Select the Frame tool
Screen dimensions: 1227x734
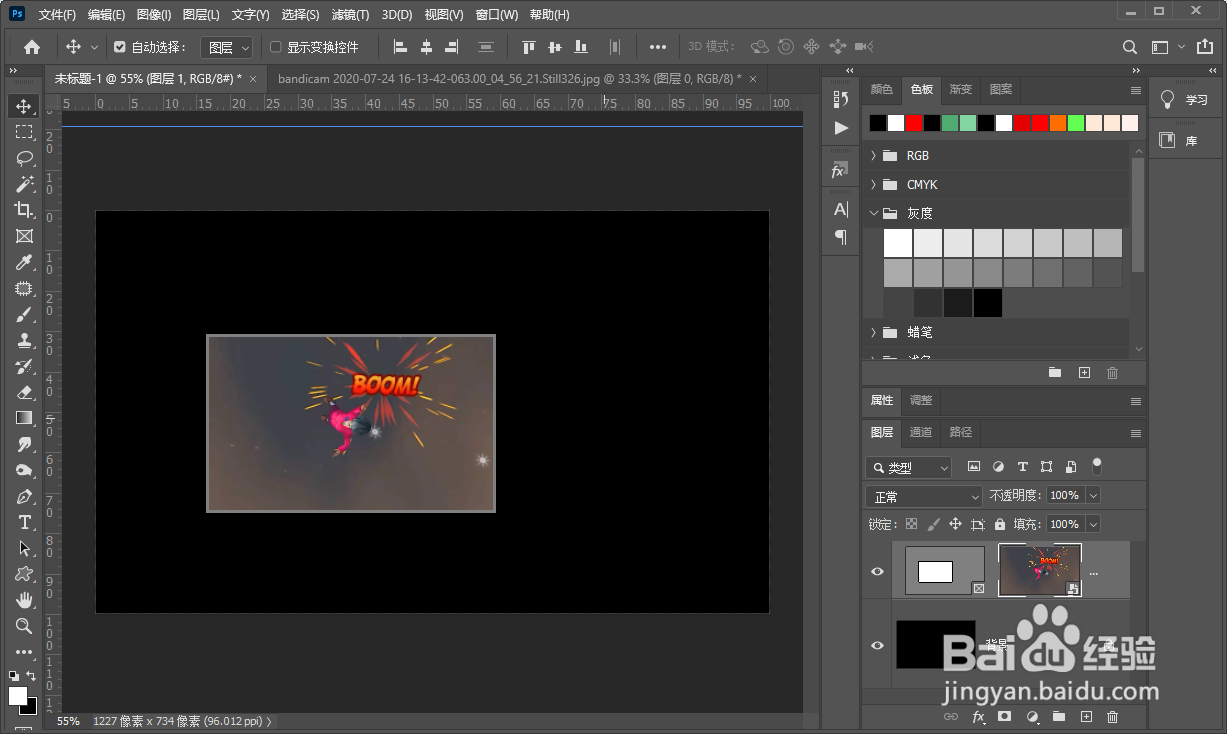(x=24, y=236)
